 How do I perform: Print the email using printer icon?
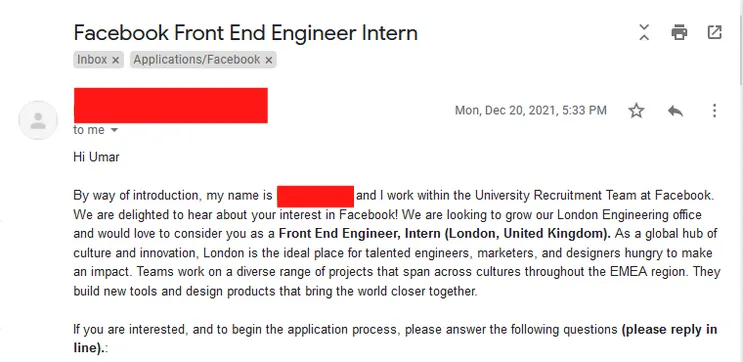coord(679,32)
